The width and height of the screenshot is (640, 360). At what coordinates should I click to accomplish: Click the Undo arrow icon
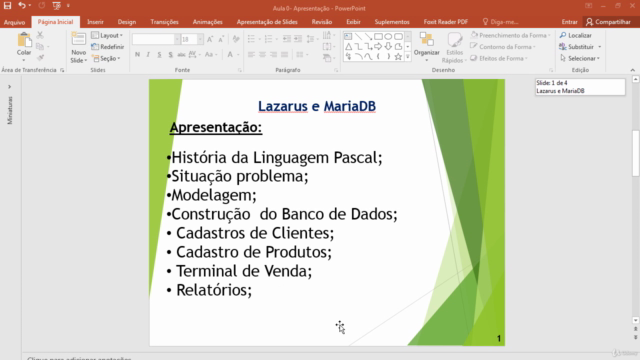point(22,5)
